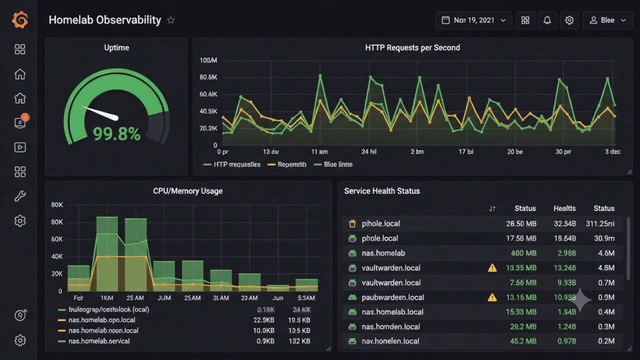Viewport: 640px width, 360px height.
Task: Open the notifications bell
Action: [x=547, y=20]
